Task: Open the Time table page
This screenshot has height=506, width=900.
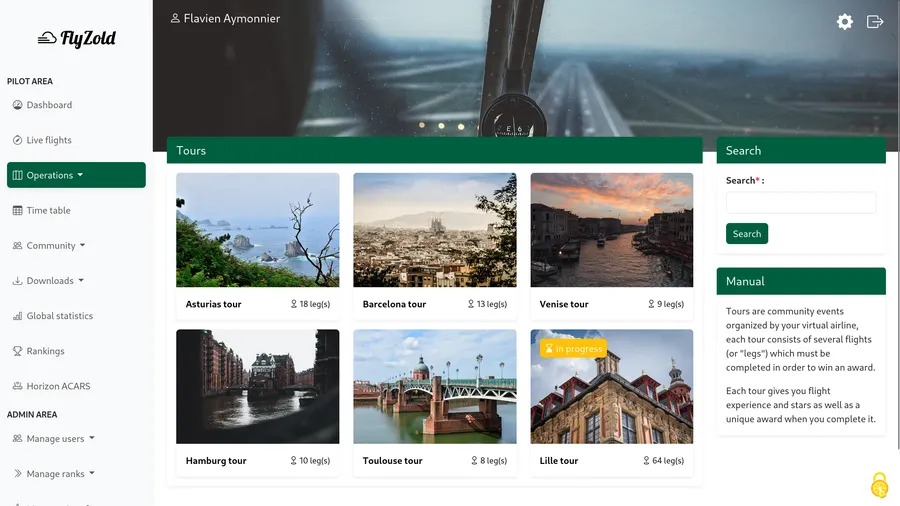Action: pos(48,210)
